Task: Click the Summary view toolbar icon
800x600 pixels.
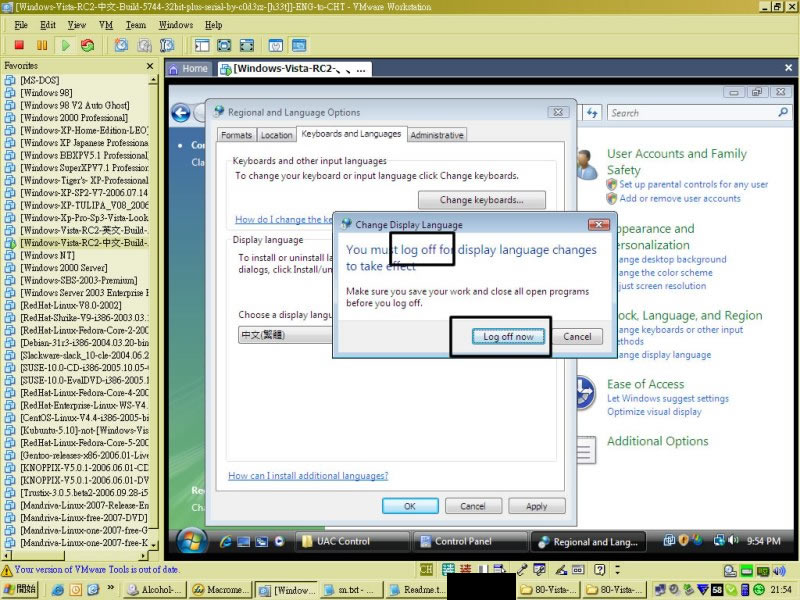Action: pyautogui.click(x=276, y=45)
